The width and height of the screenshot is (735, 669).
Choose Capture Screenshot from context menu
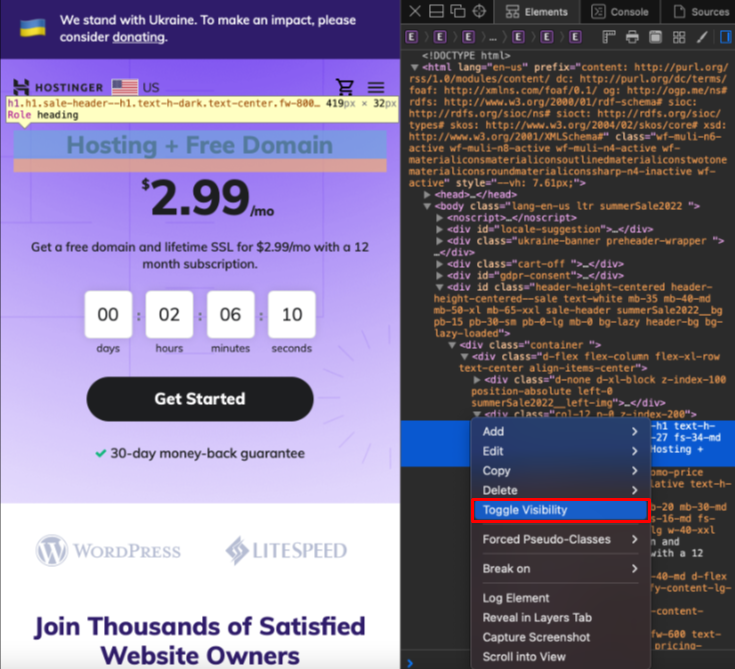[536, 637]
